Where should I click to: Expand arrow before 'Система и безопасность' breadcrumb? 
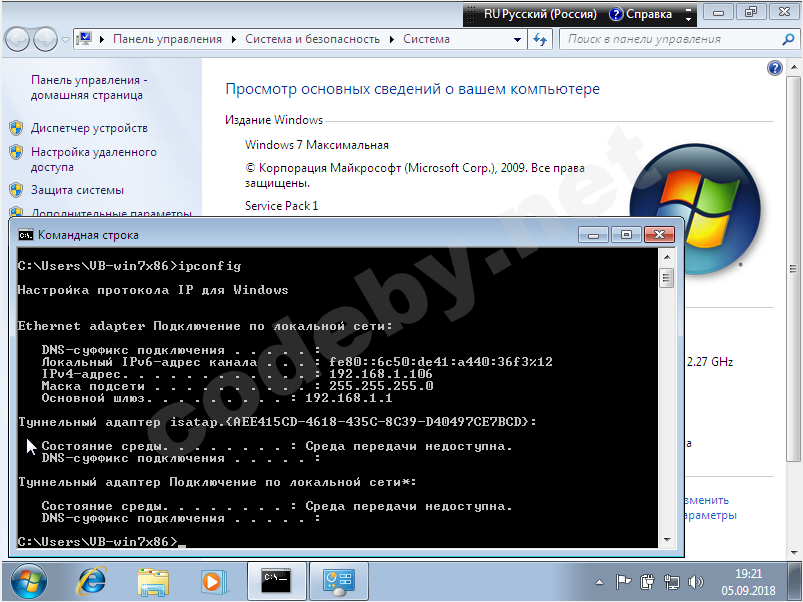click(234, 39)
